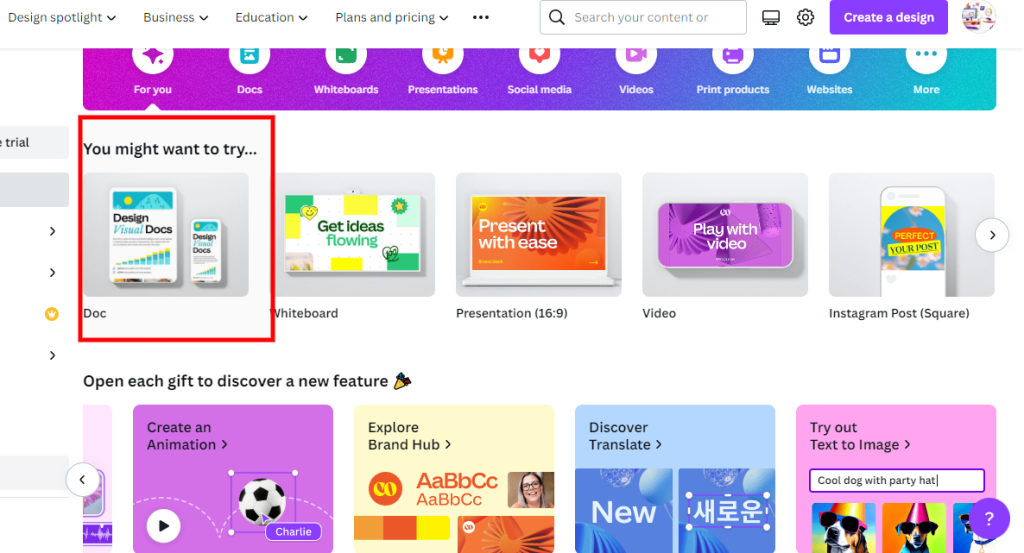Expand the Business menu

(x=176, y=18)
